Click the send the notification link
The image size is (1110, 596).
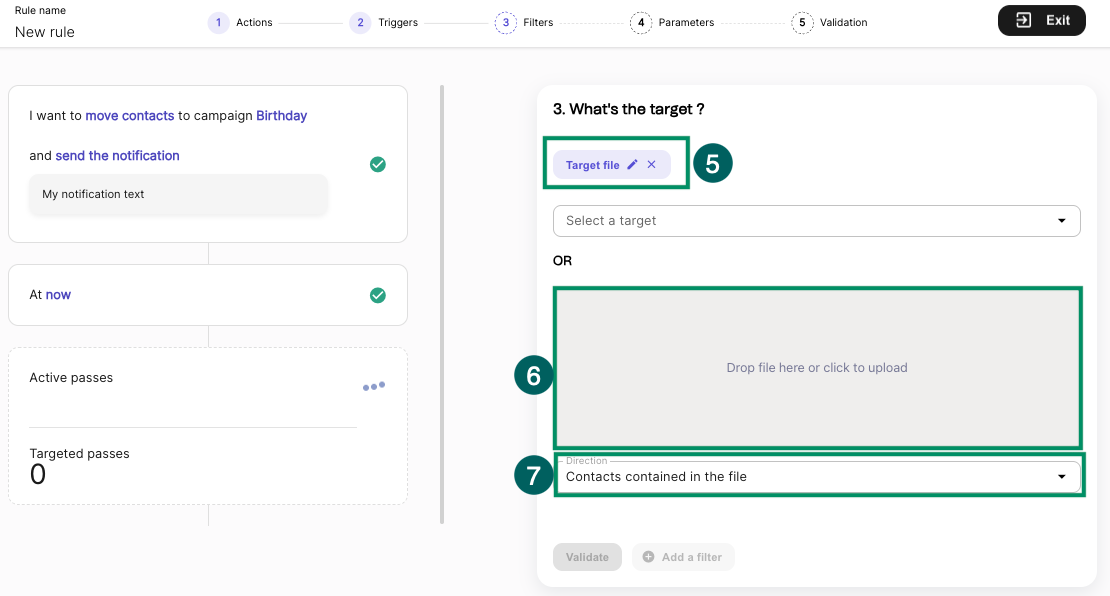[x=118, y=156]
